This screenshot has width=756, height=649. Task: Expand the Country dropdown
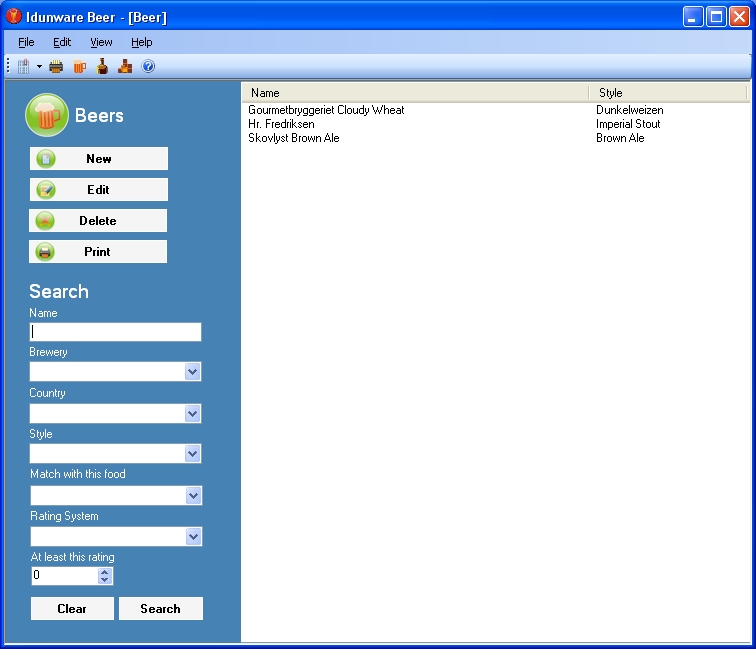(192, 414)
